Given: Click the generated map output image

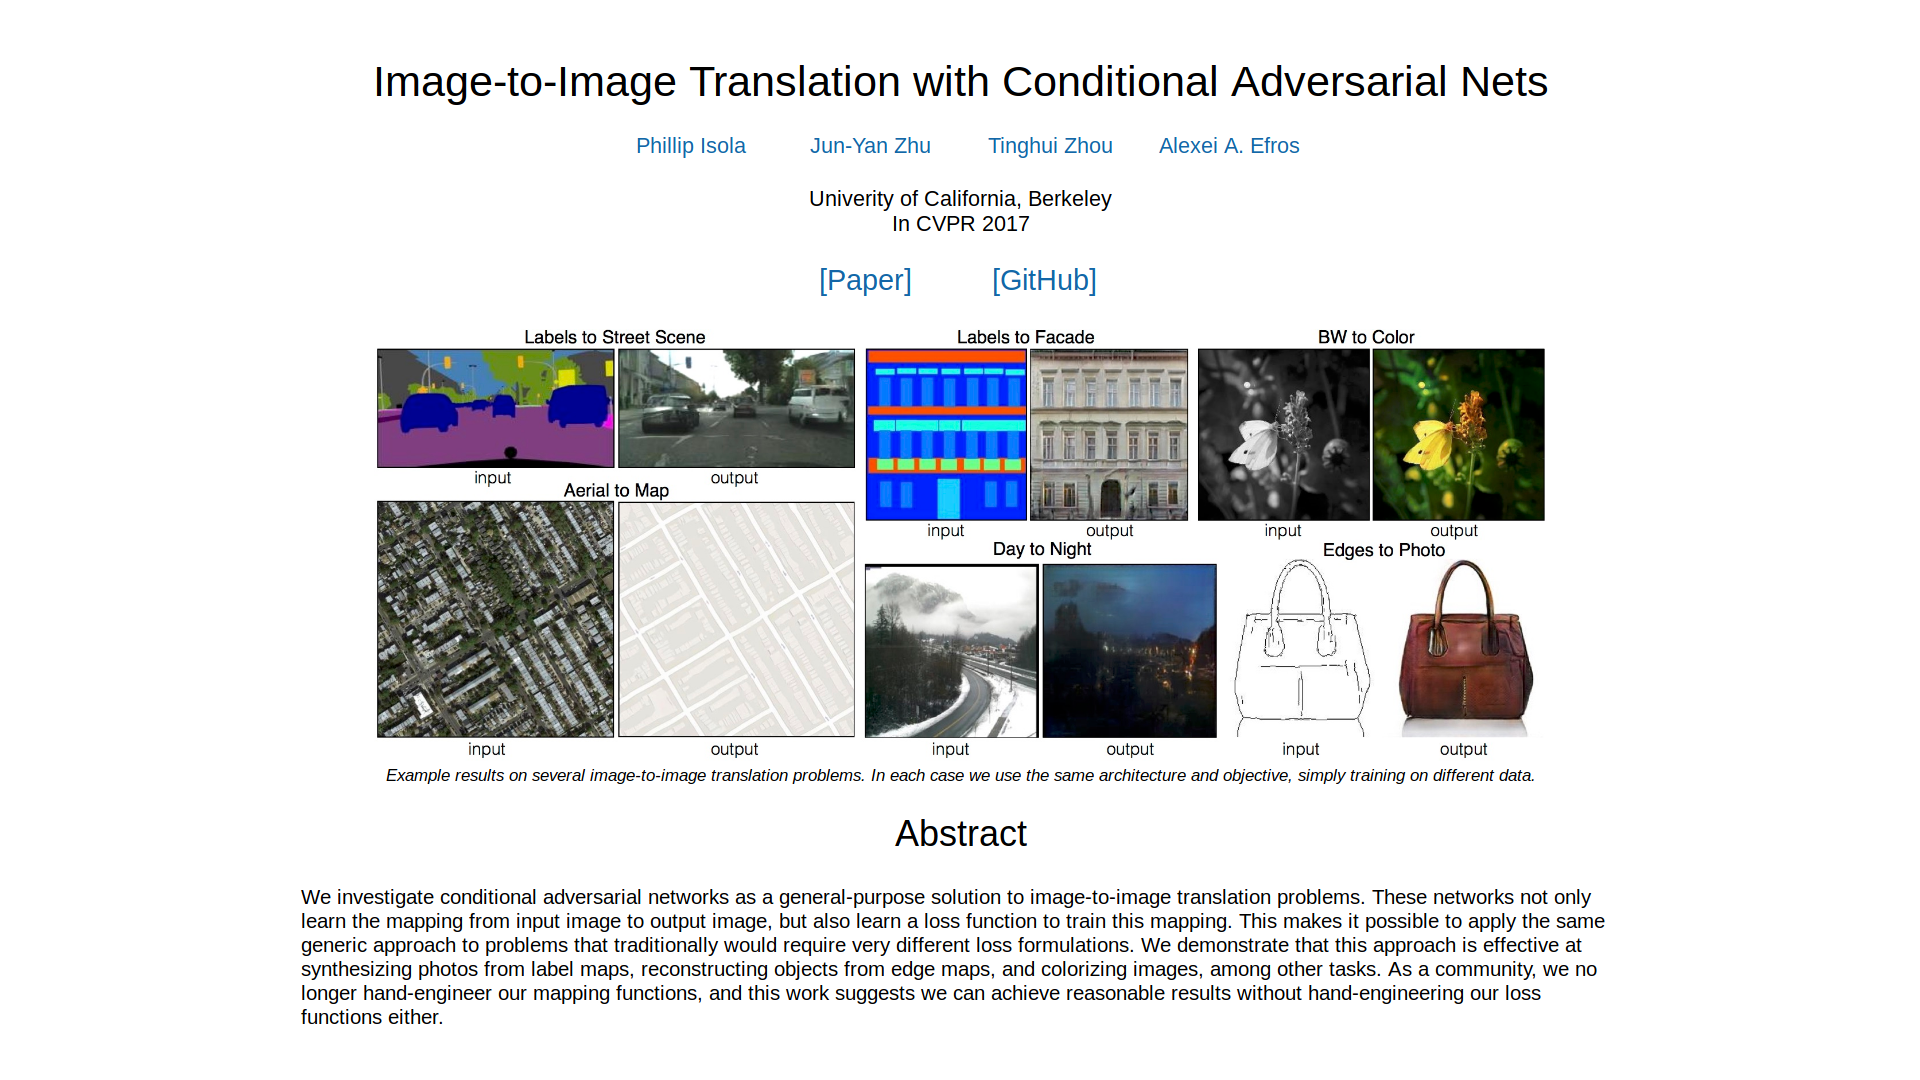Looking at the screenshot, I should click(x=736, y=619).
